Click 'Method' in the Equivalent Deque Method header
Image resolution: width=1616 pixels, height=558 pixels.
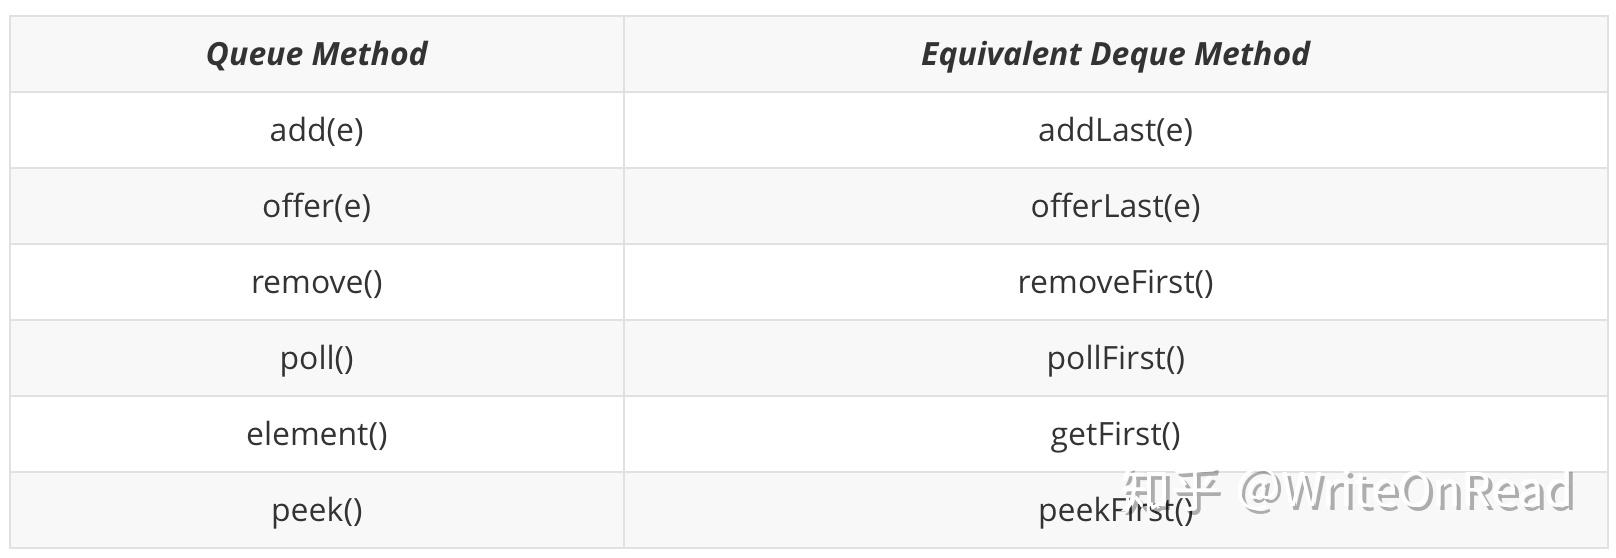tap(1252, 54)
